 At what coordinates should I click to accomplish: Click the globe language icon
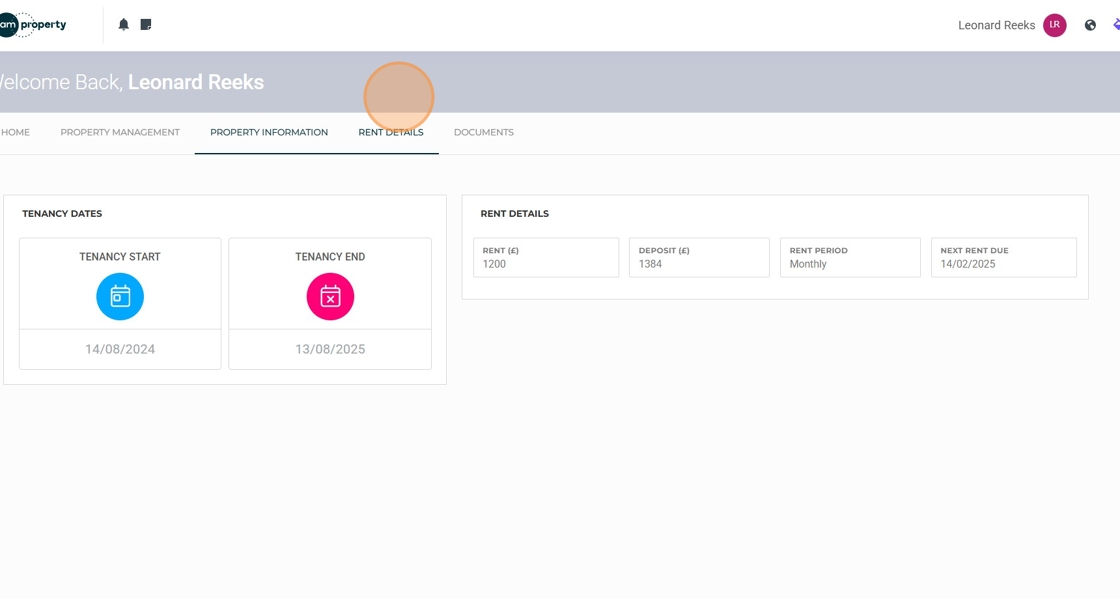1090,26
